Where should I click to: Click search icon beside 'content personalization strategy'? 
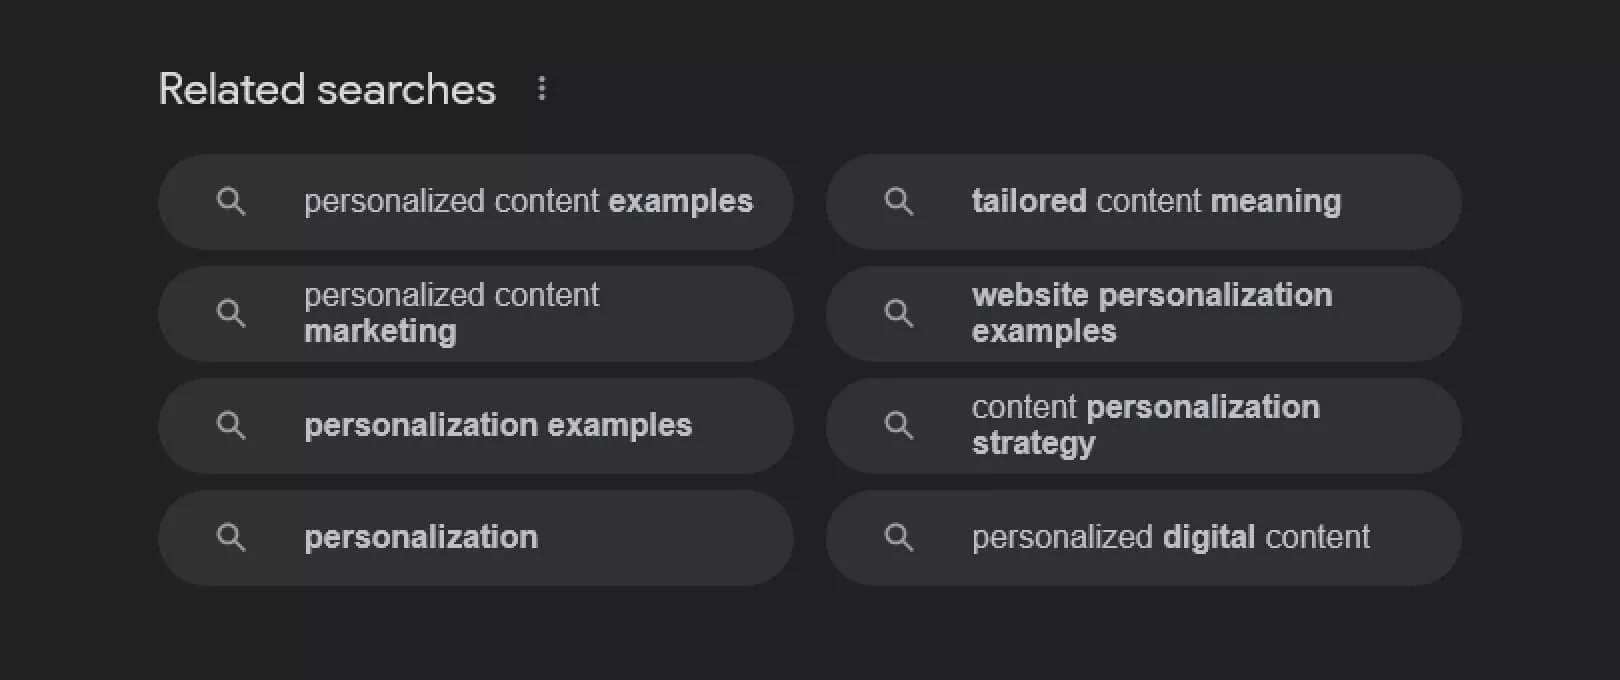tap(899, 426)
